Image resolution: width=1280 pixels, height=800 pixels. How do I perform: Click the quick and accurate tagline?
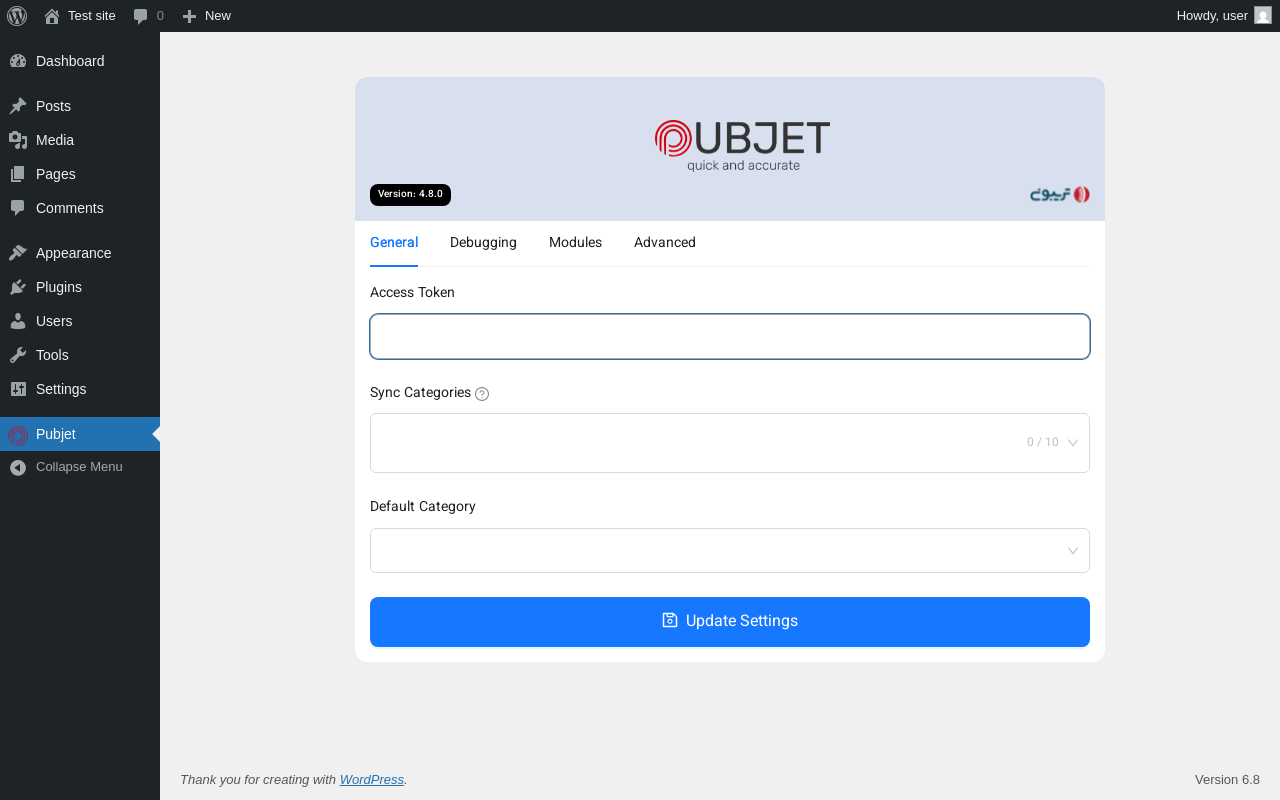743,166
